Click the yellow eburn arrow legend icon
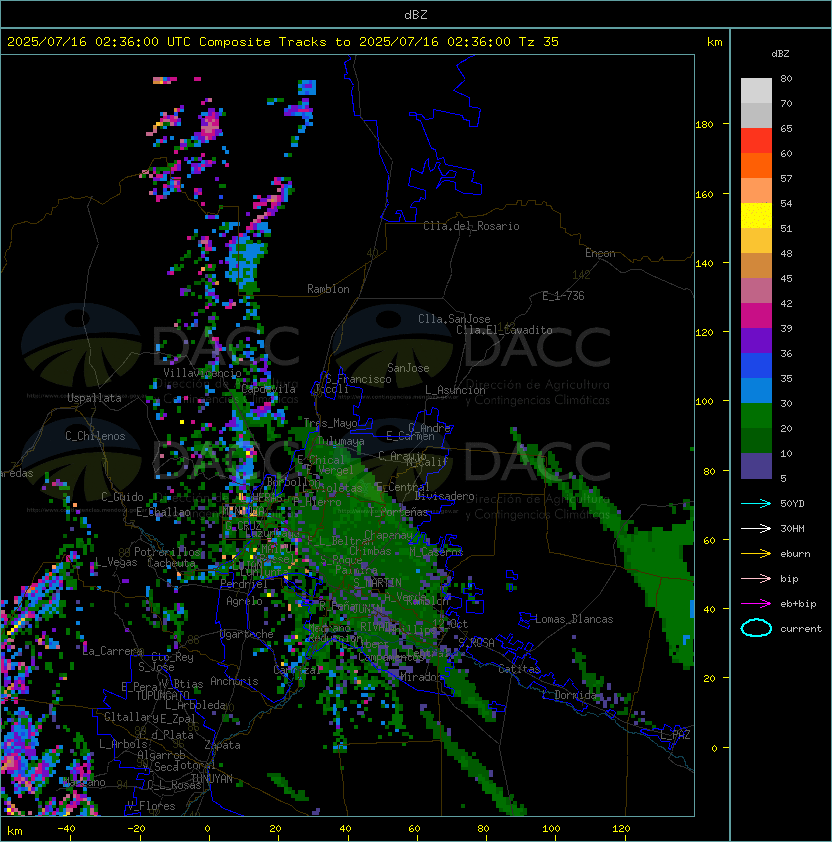This screenshot has height=842, width=832. tap(756, 554)
